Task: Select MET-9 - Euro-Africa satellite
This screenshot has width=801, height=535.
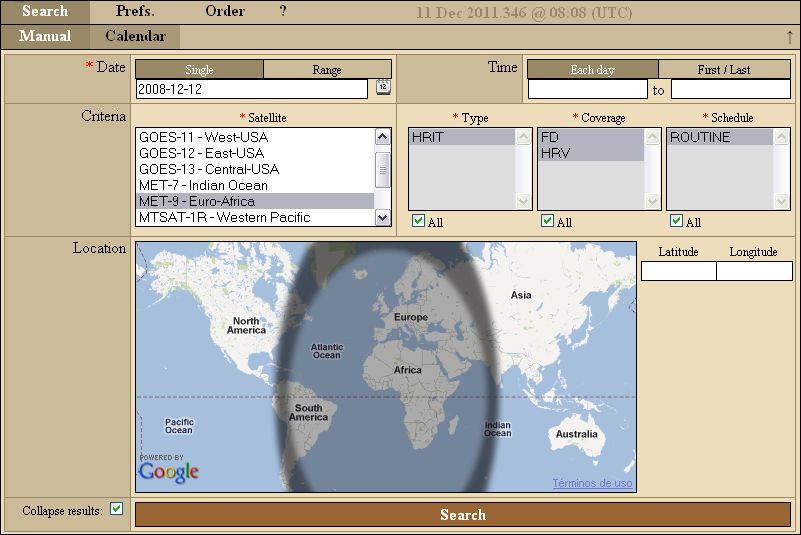Action: click(255, 201)
